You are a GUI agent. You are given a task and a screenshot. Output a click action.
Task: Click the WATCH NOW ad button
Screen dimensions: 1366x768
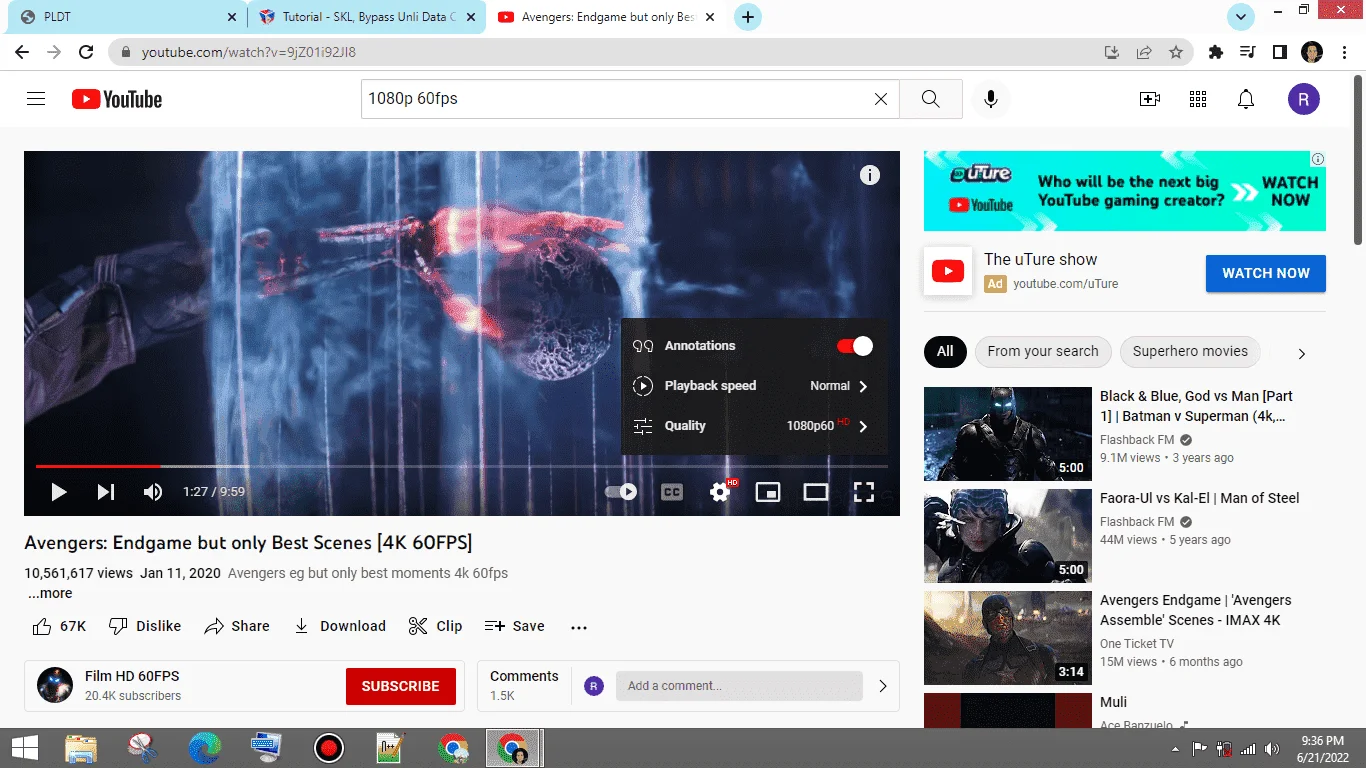click(1266, 273)
